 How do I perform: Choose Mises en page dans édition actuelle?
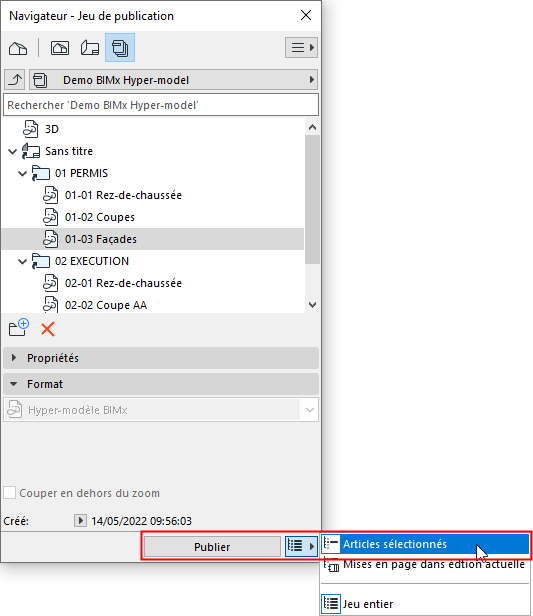pyautogui.click(x=425, y=565)
